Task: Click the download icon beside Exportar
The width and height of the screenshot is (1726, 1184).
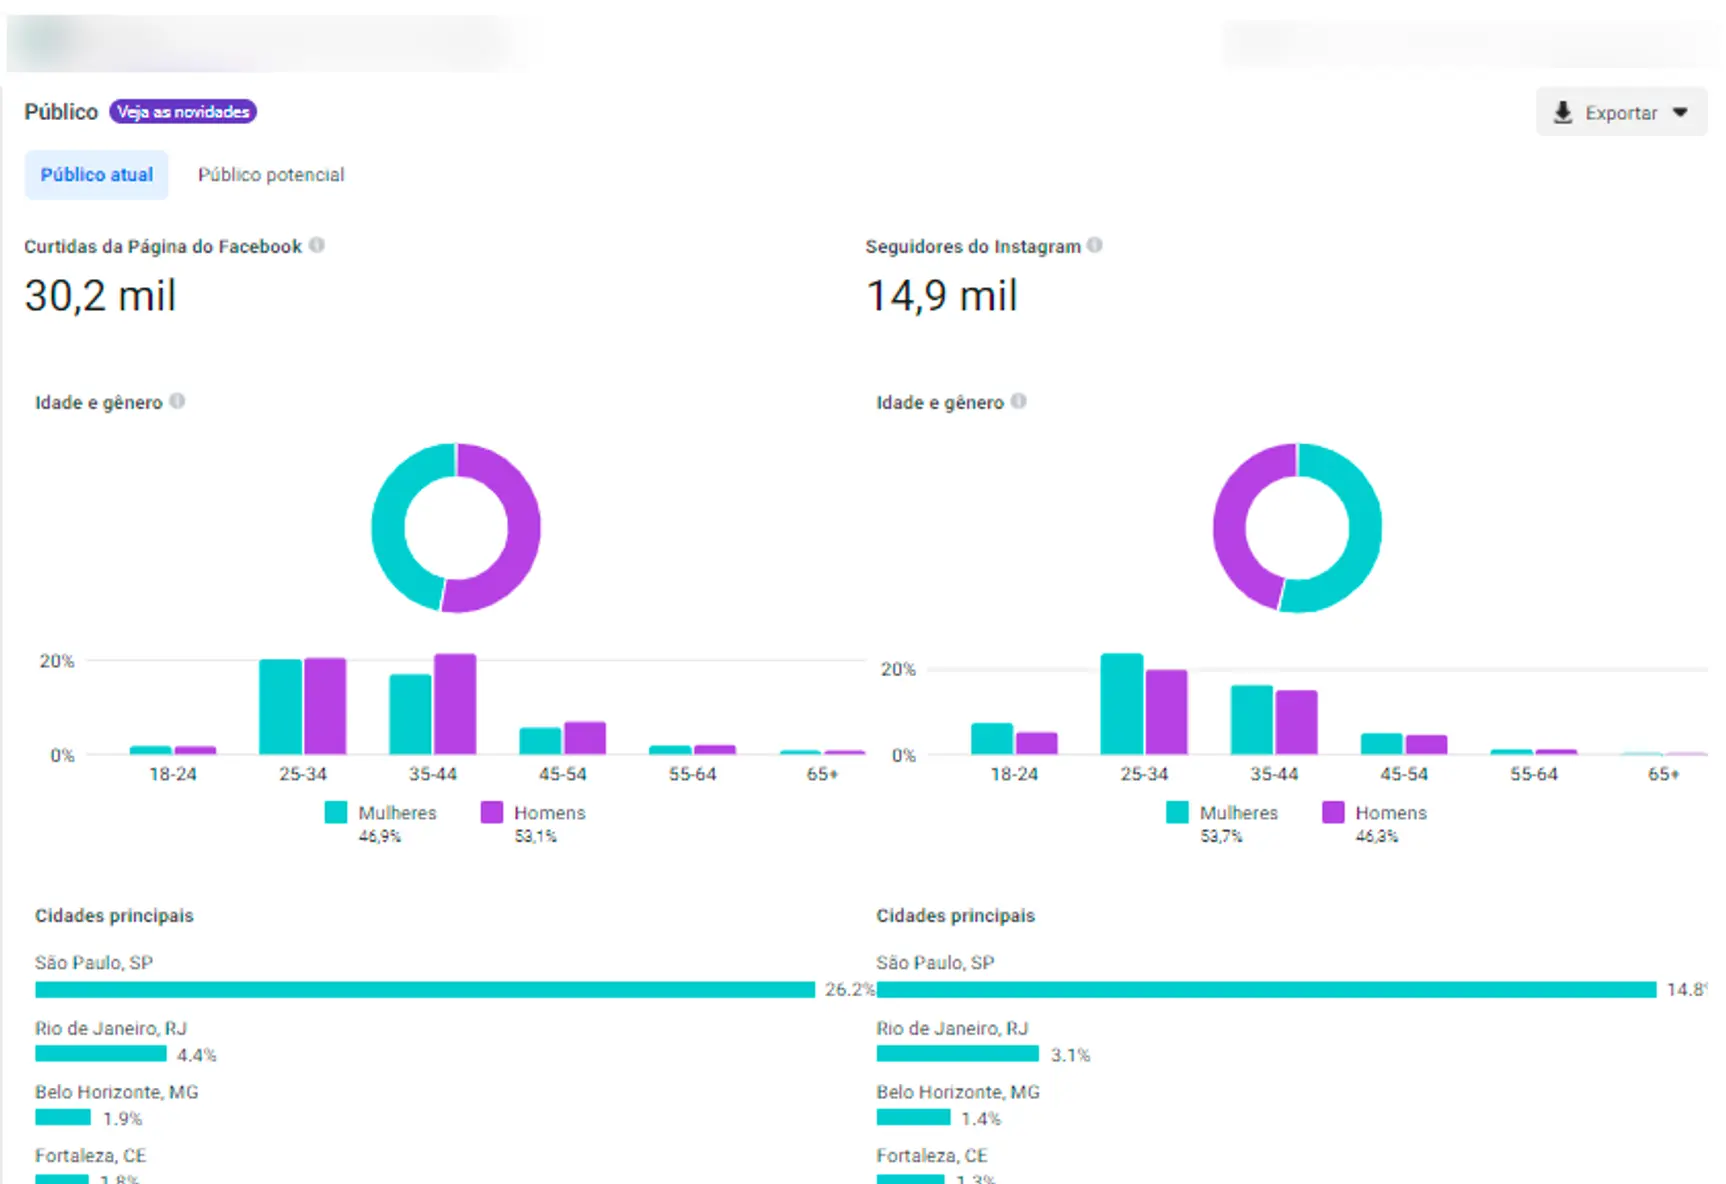Action: pyautogui.click(x=1562, y=112)
